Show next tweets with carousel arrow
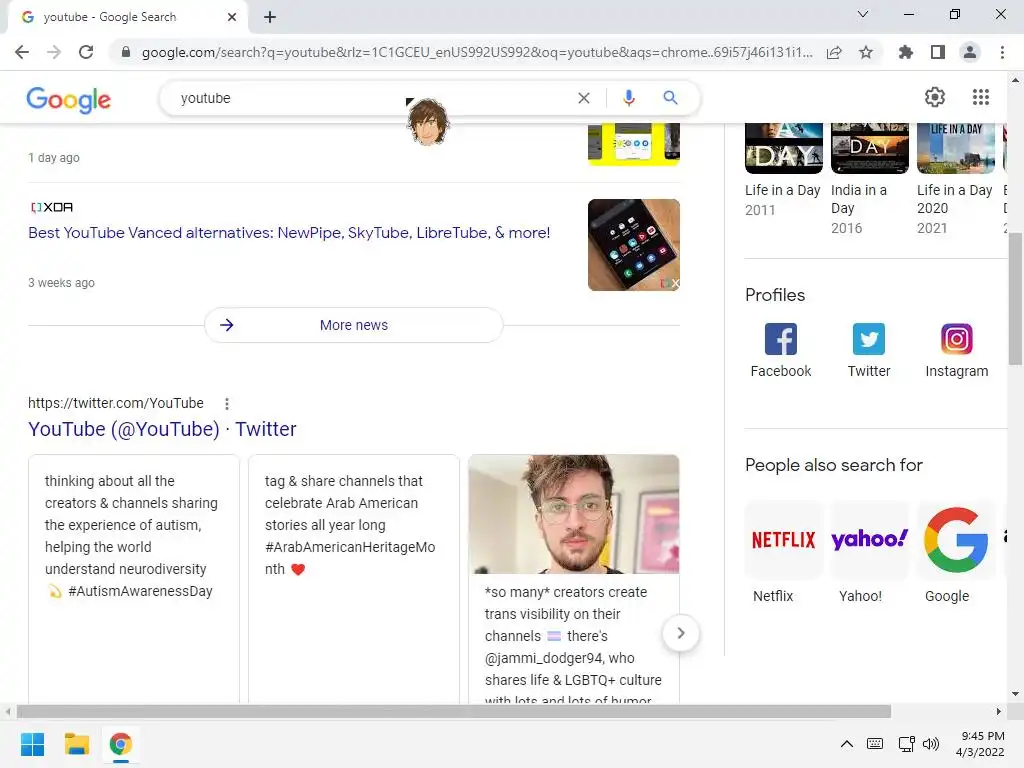This screenshot has width=1024, height=768. coord(680,633)
